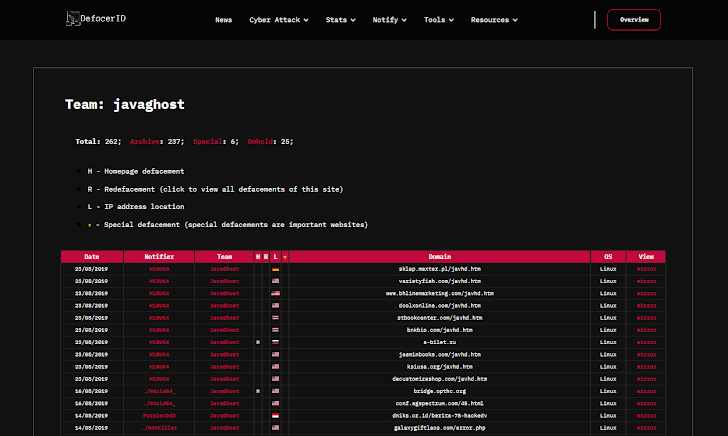Screen dimensions: 728x436
Task: Select the domain doolxonline.com/javhd.htm
Action: 440,306
